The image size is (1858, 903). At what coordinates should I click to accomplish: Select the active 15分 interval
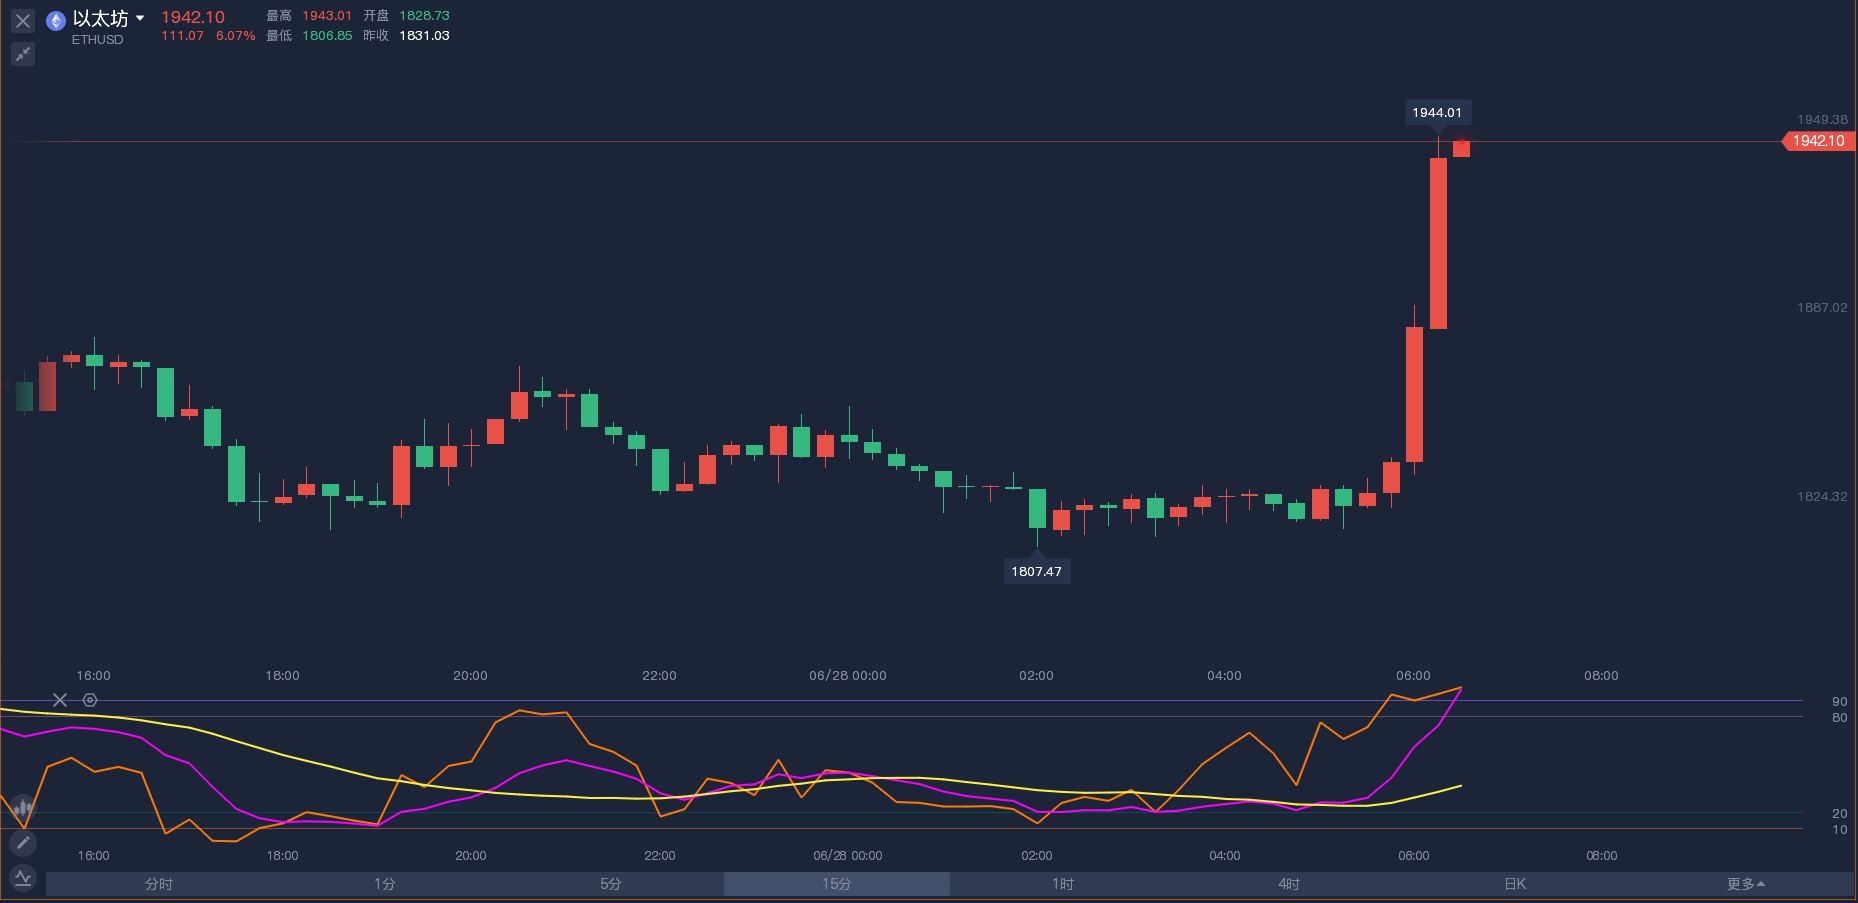(x=837, y=884)
